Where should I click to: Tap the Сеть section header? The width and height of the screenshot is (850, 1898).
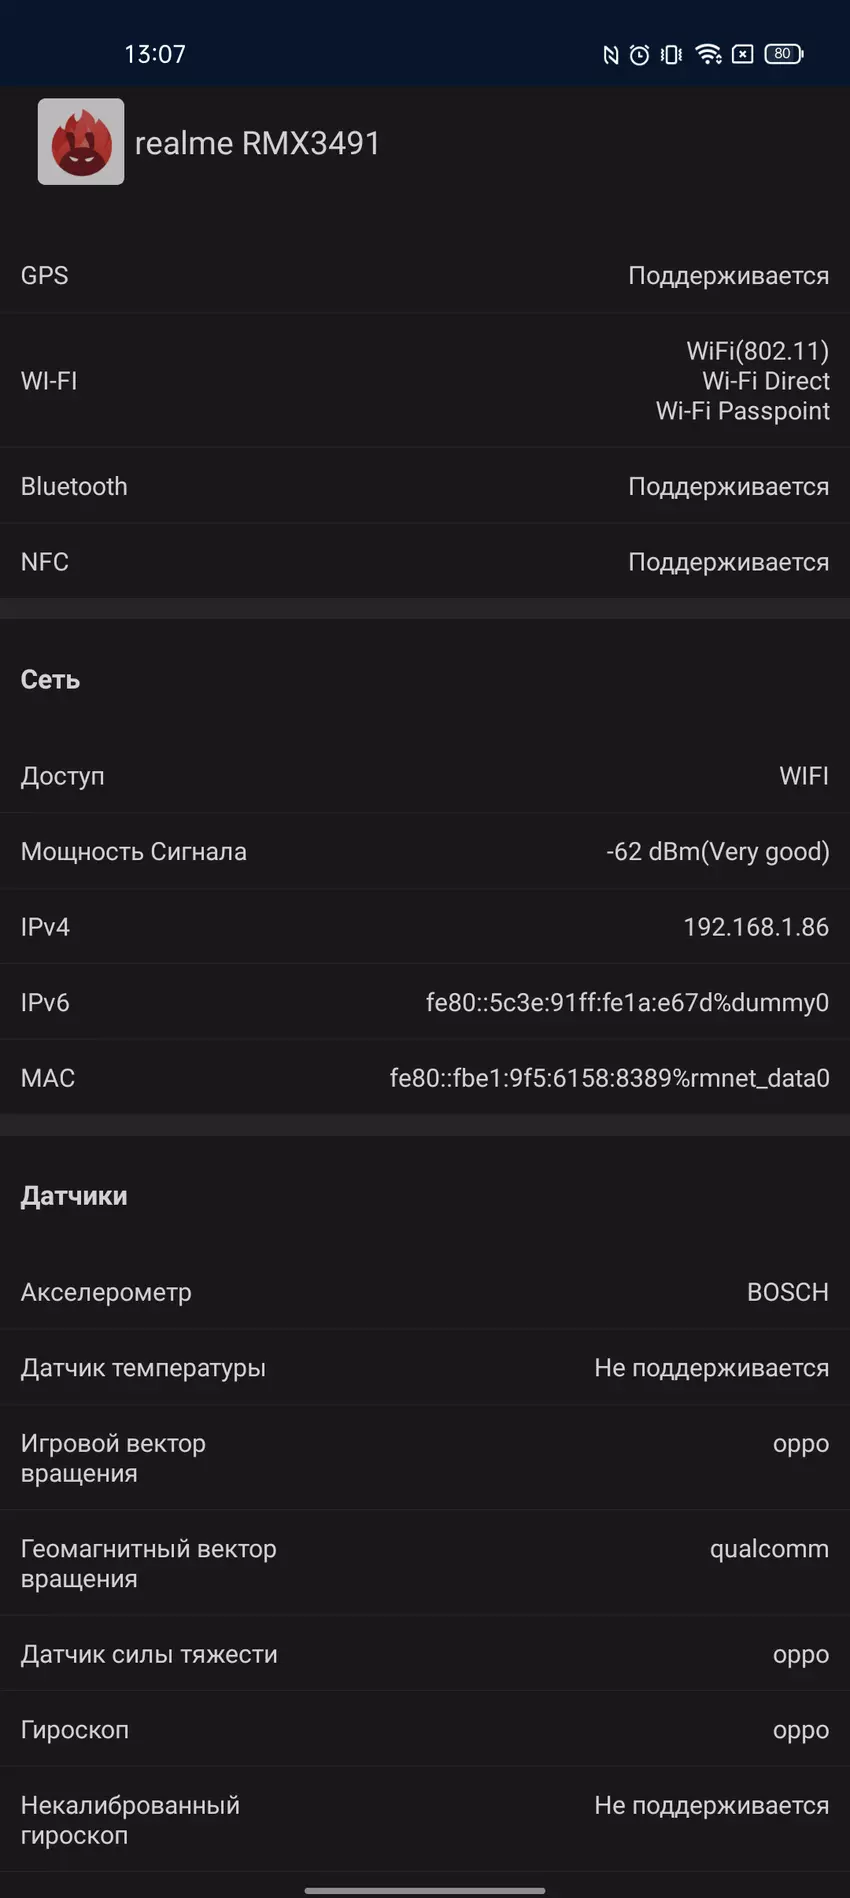click(51, 680)
